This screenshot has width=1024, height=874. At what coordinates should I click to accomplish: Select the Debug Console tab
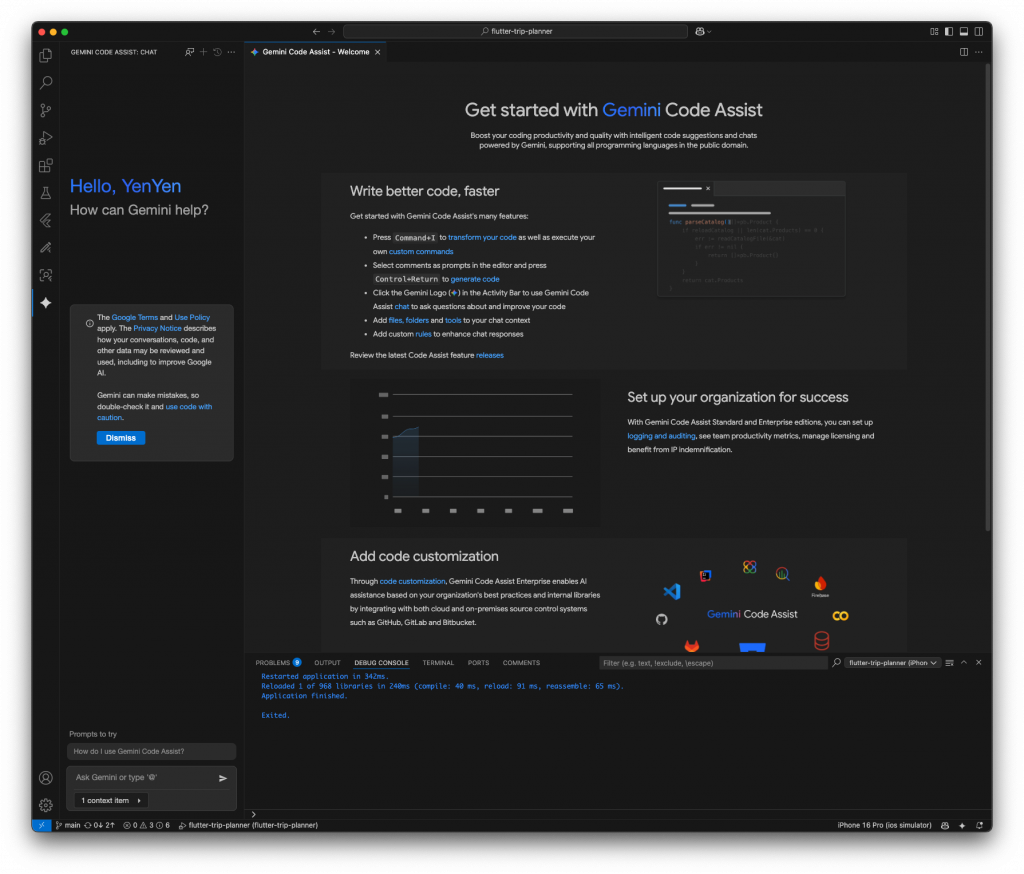point(381,662)
